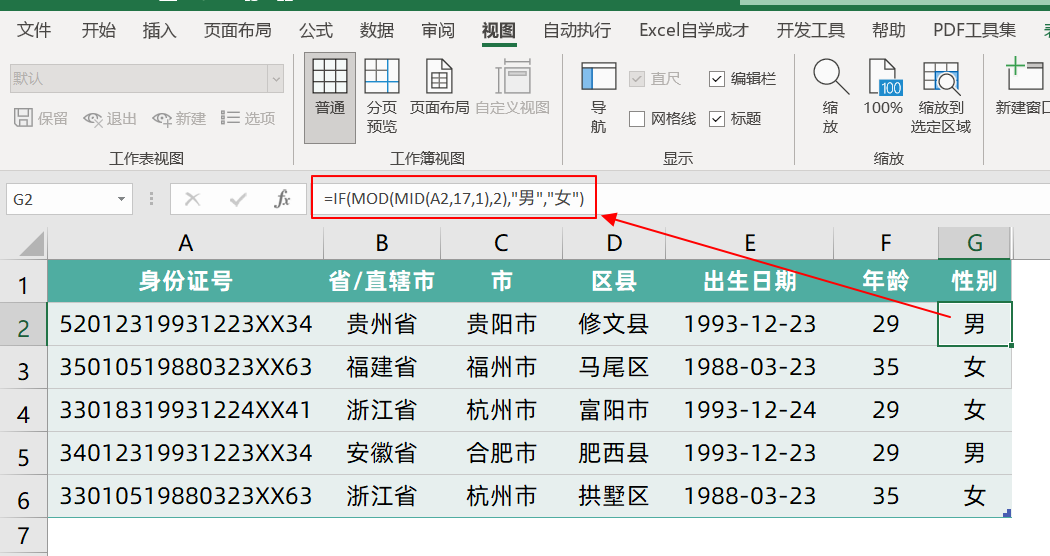Open the PDF工具集 tab
The width and height of the screenshot is (1050, 556).
(x=974, y=30)
